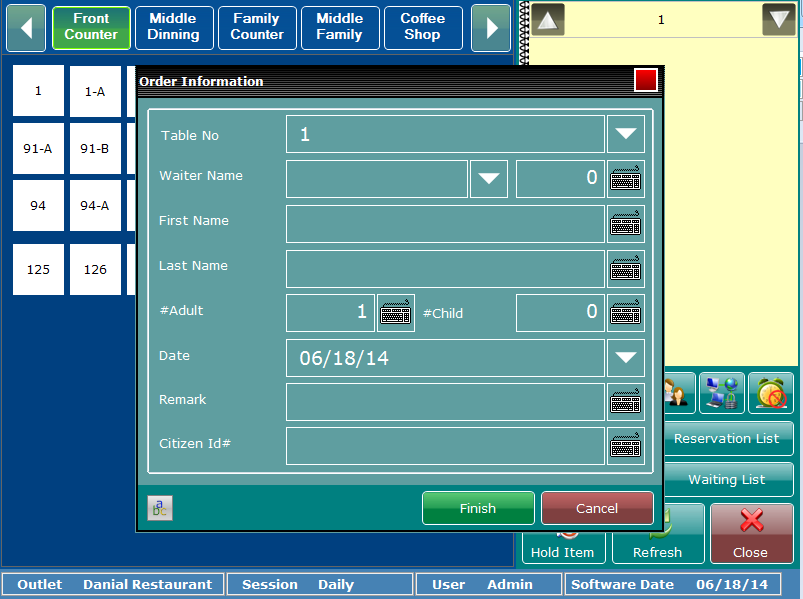Viewport: 803px width, 599px height.
Task: Click the Date field showing 06/18/14
Action: 445,358
